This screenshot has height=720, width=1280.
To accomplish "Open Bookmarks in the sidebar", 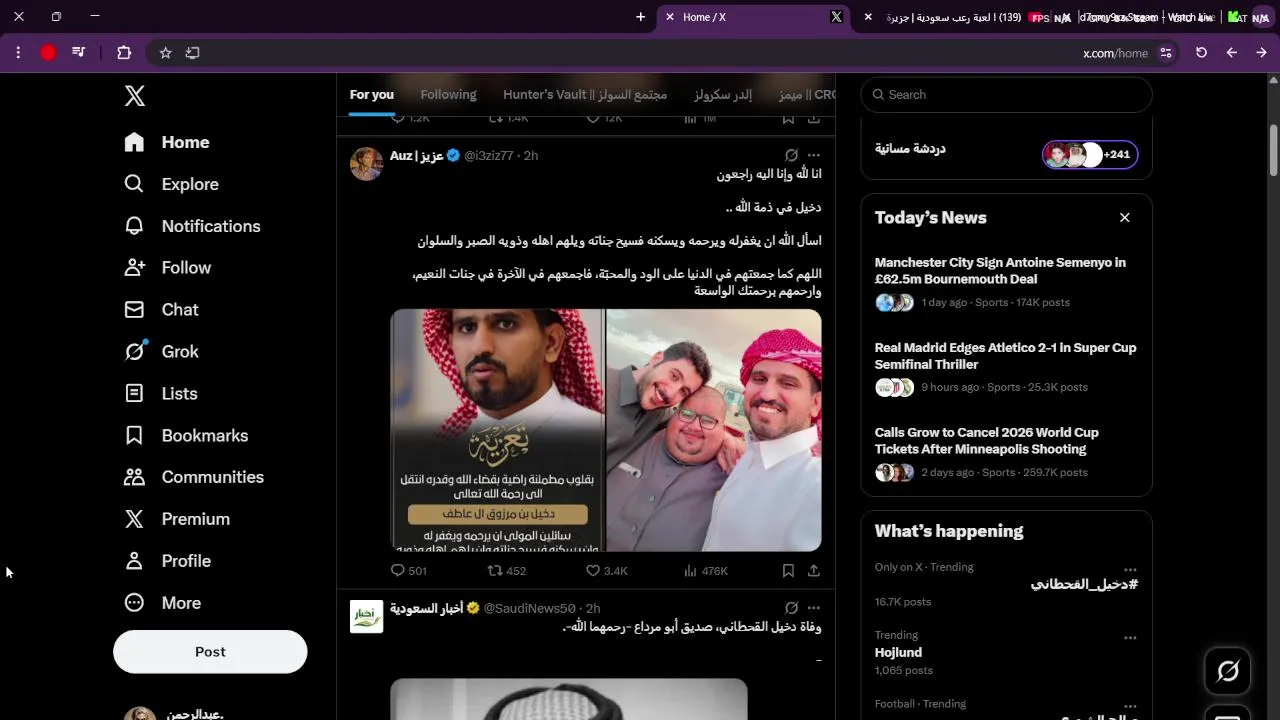I will pyautogui.click(x=186, y=436).
